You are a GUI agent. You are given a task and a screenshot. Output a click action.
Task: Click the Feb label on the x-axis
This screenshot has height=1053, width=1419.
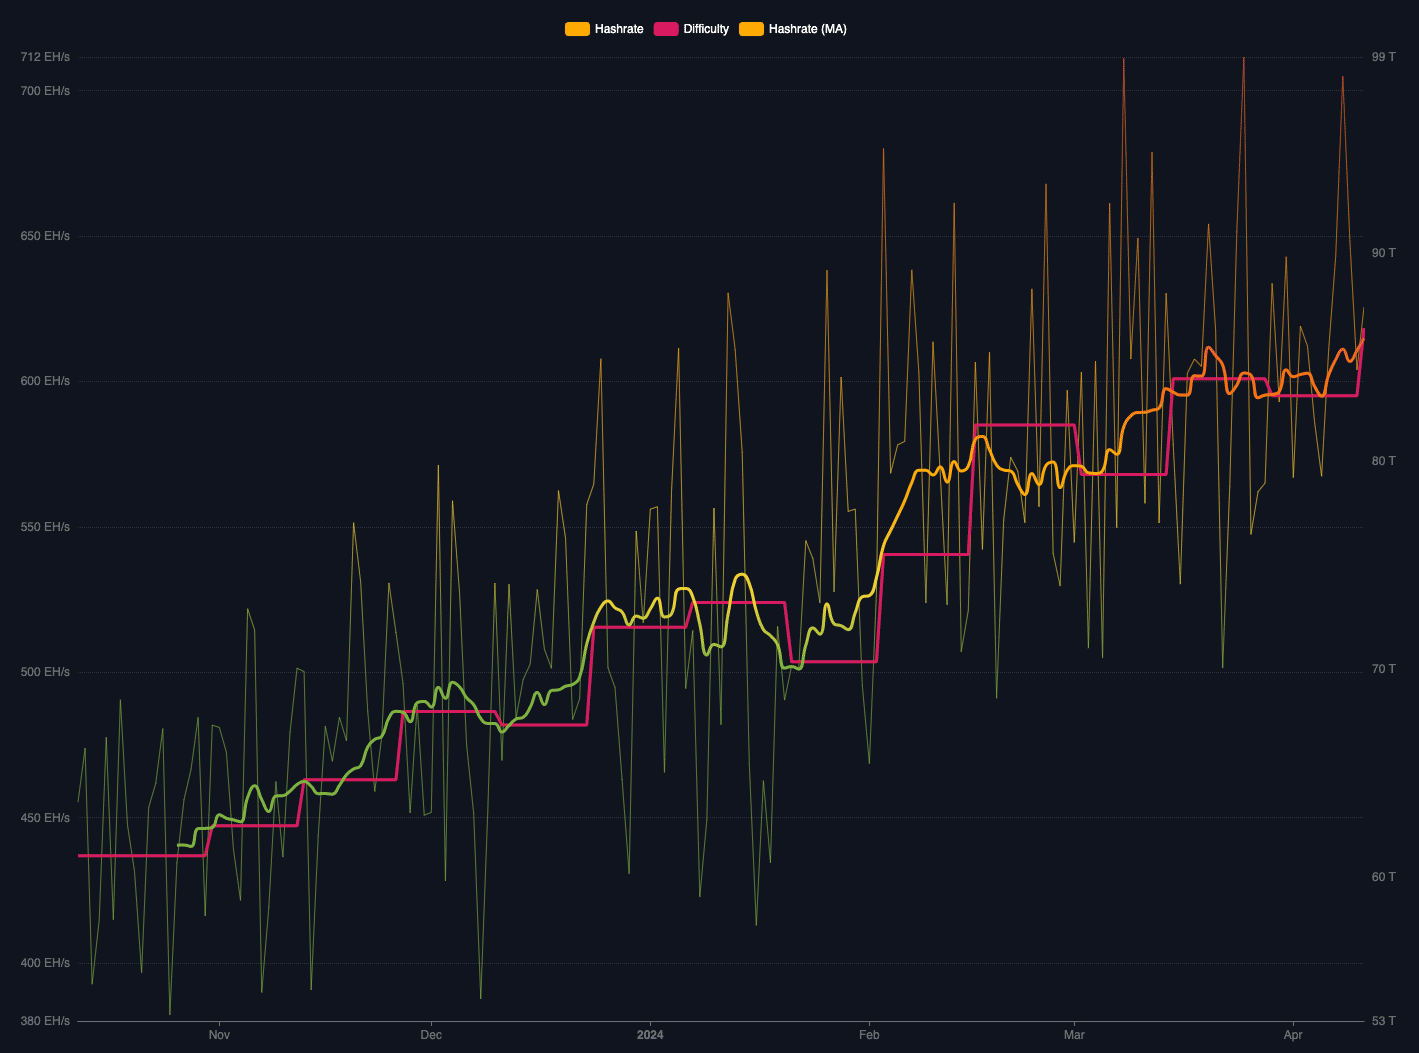(x=869, y=1035)
